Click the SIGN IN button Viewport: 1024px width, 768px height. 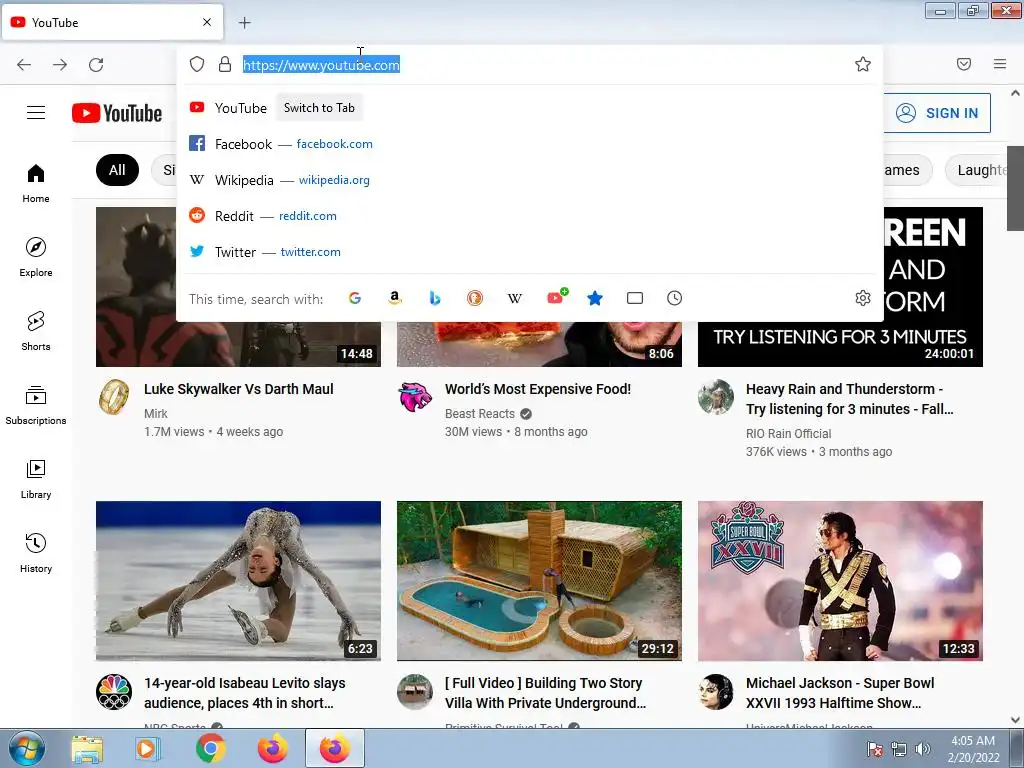coord(937,113)
